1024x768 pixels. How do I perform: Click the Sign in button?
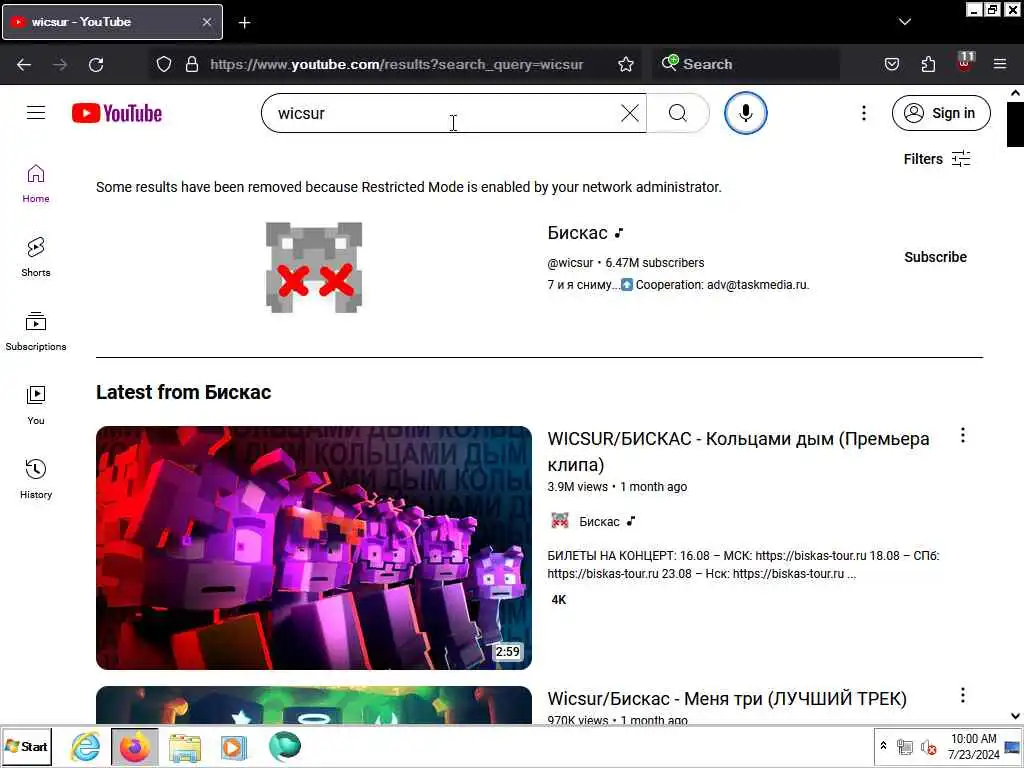pos(940,113)
